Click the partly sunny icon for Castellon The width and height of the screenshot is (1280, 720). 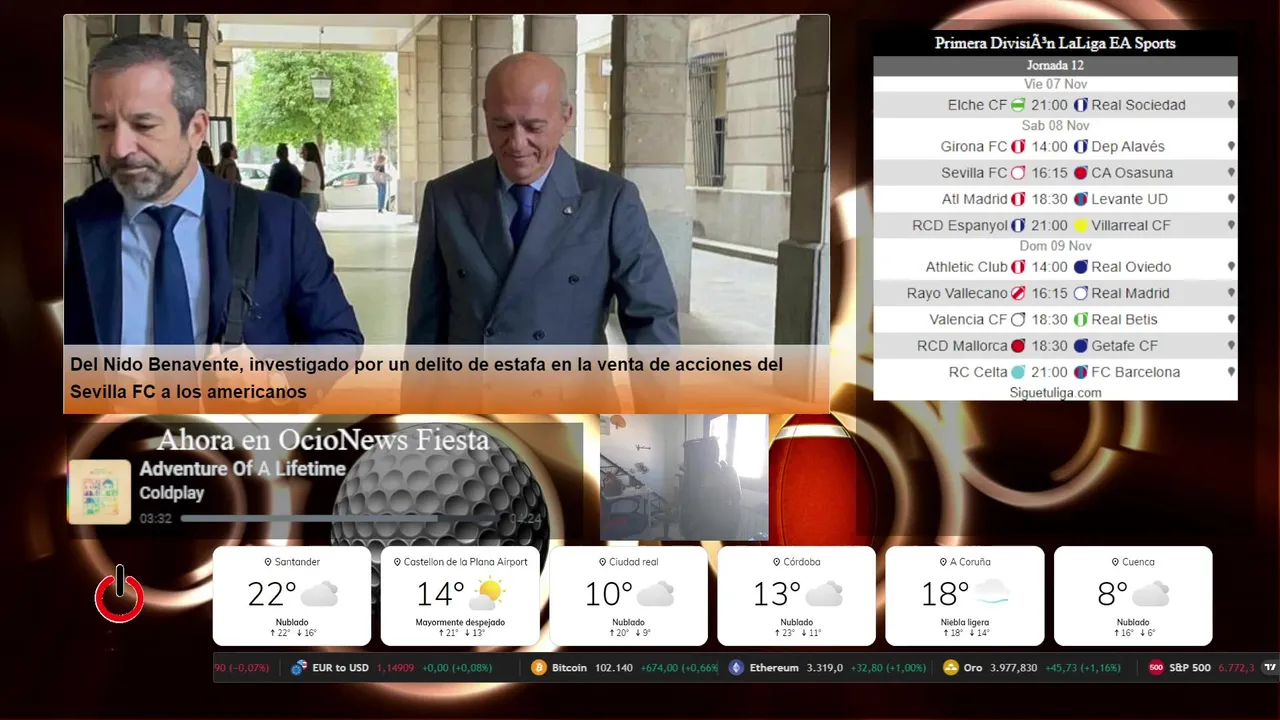pos(486,594)
